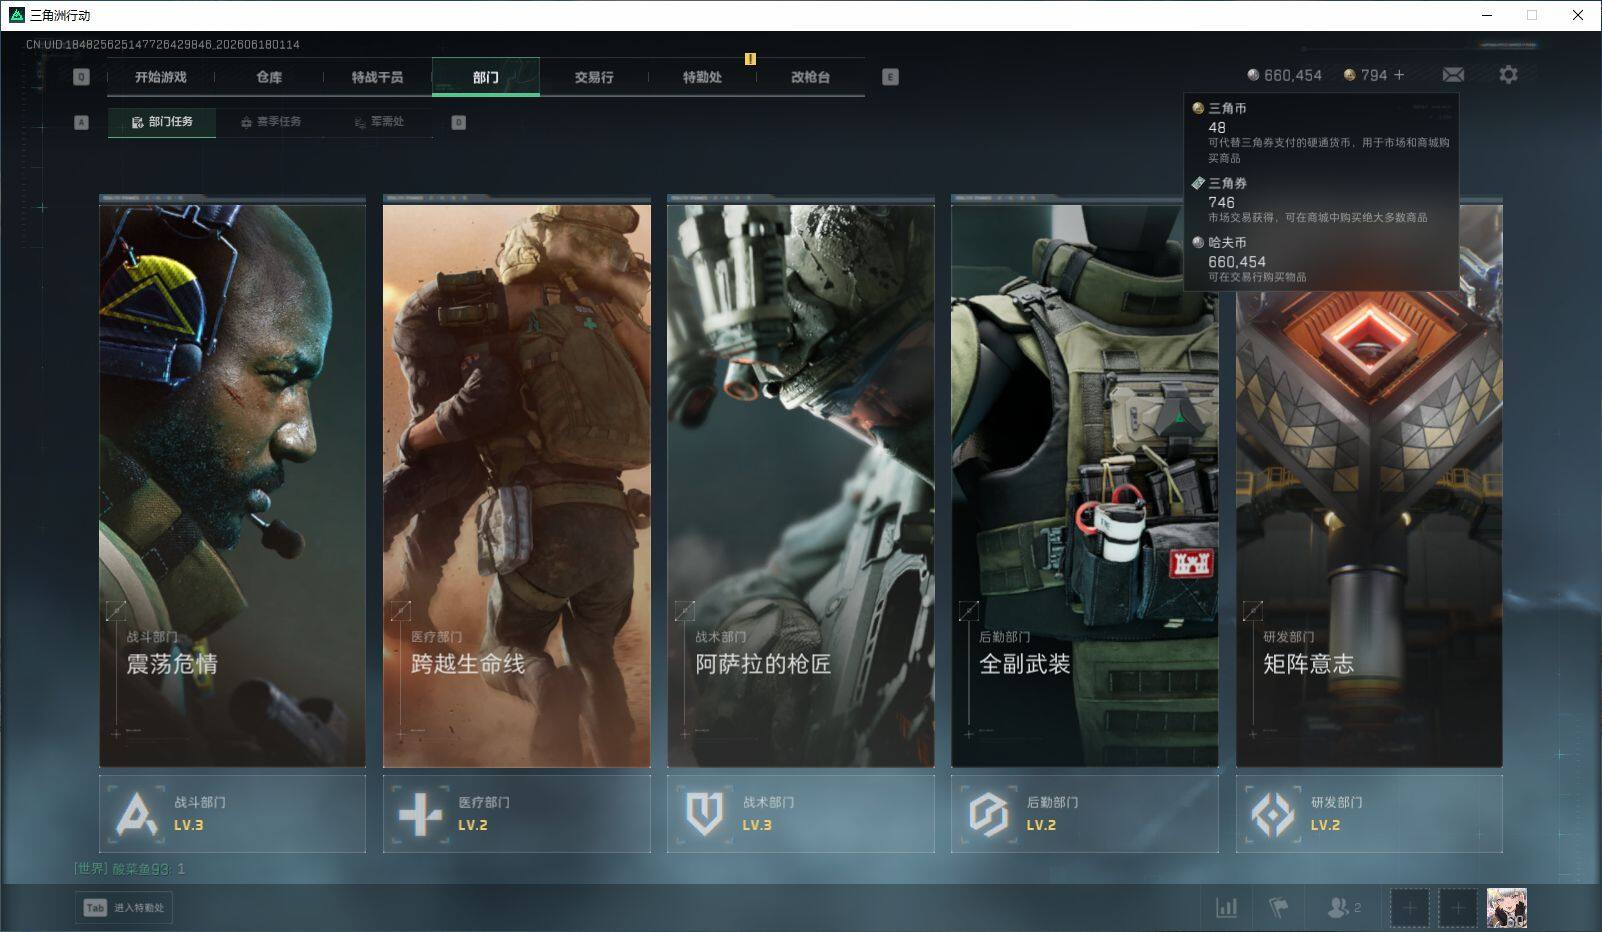
Task: Click the 战斗部门 emblem icon
Action: 136,815
